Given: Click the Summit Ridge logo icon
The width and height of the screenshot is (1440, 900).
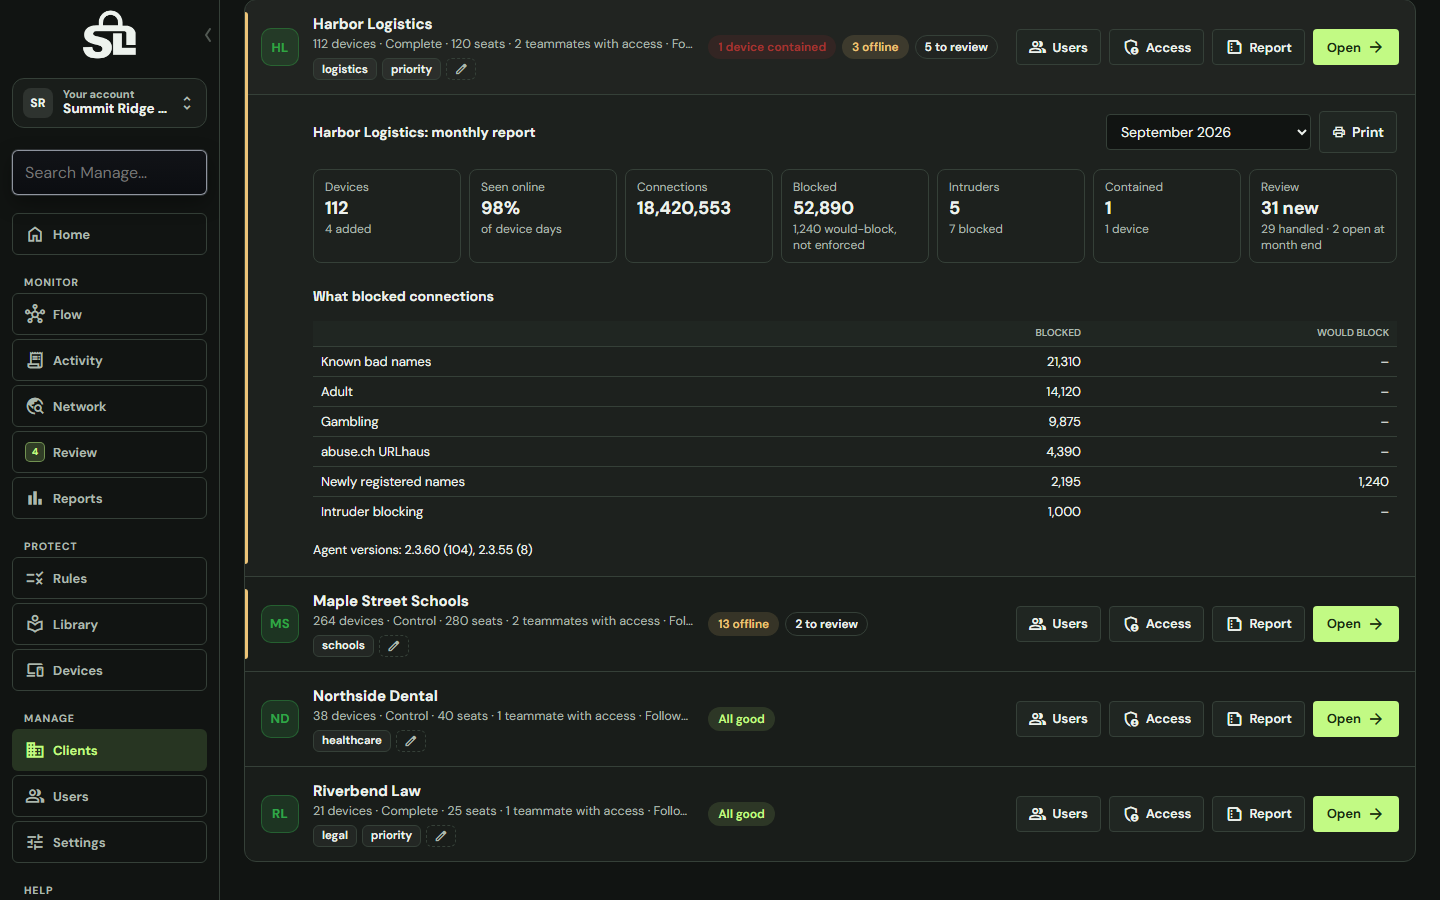Looking at the screenshot, I should [109, 35].
